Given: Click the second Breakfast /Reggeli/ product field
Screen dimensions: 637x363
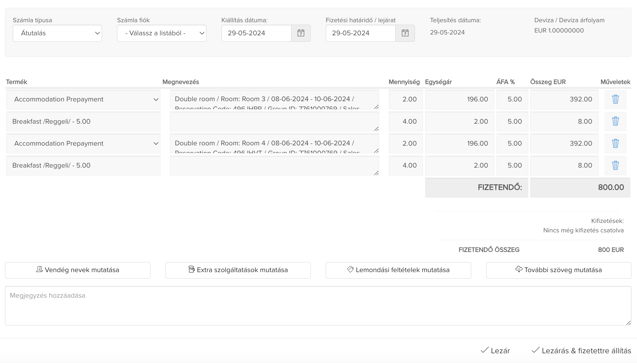Looking at the screenshot, I should (x=83, y=165).
